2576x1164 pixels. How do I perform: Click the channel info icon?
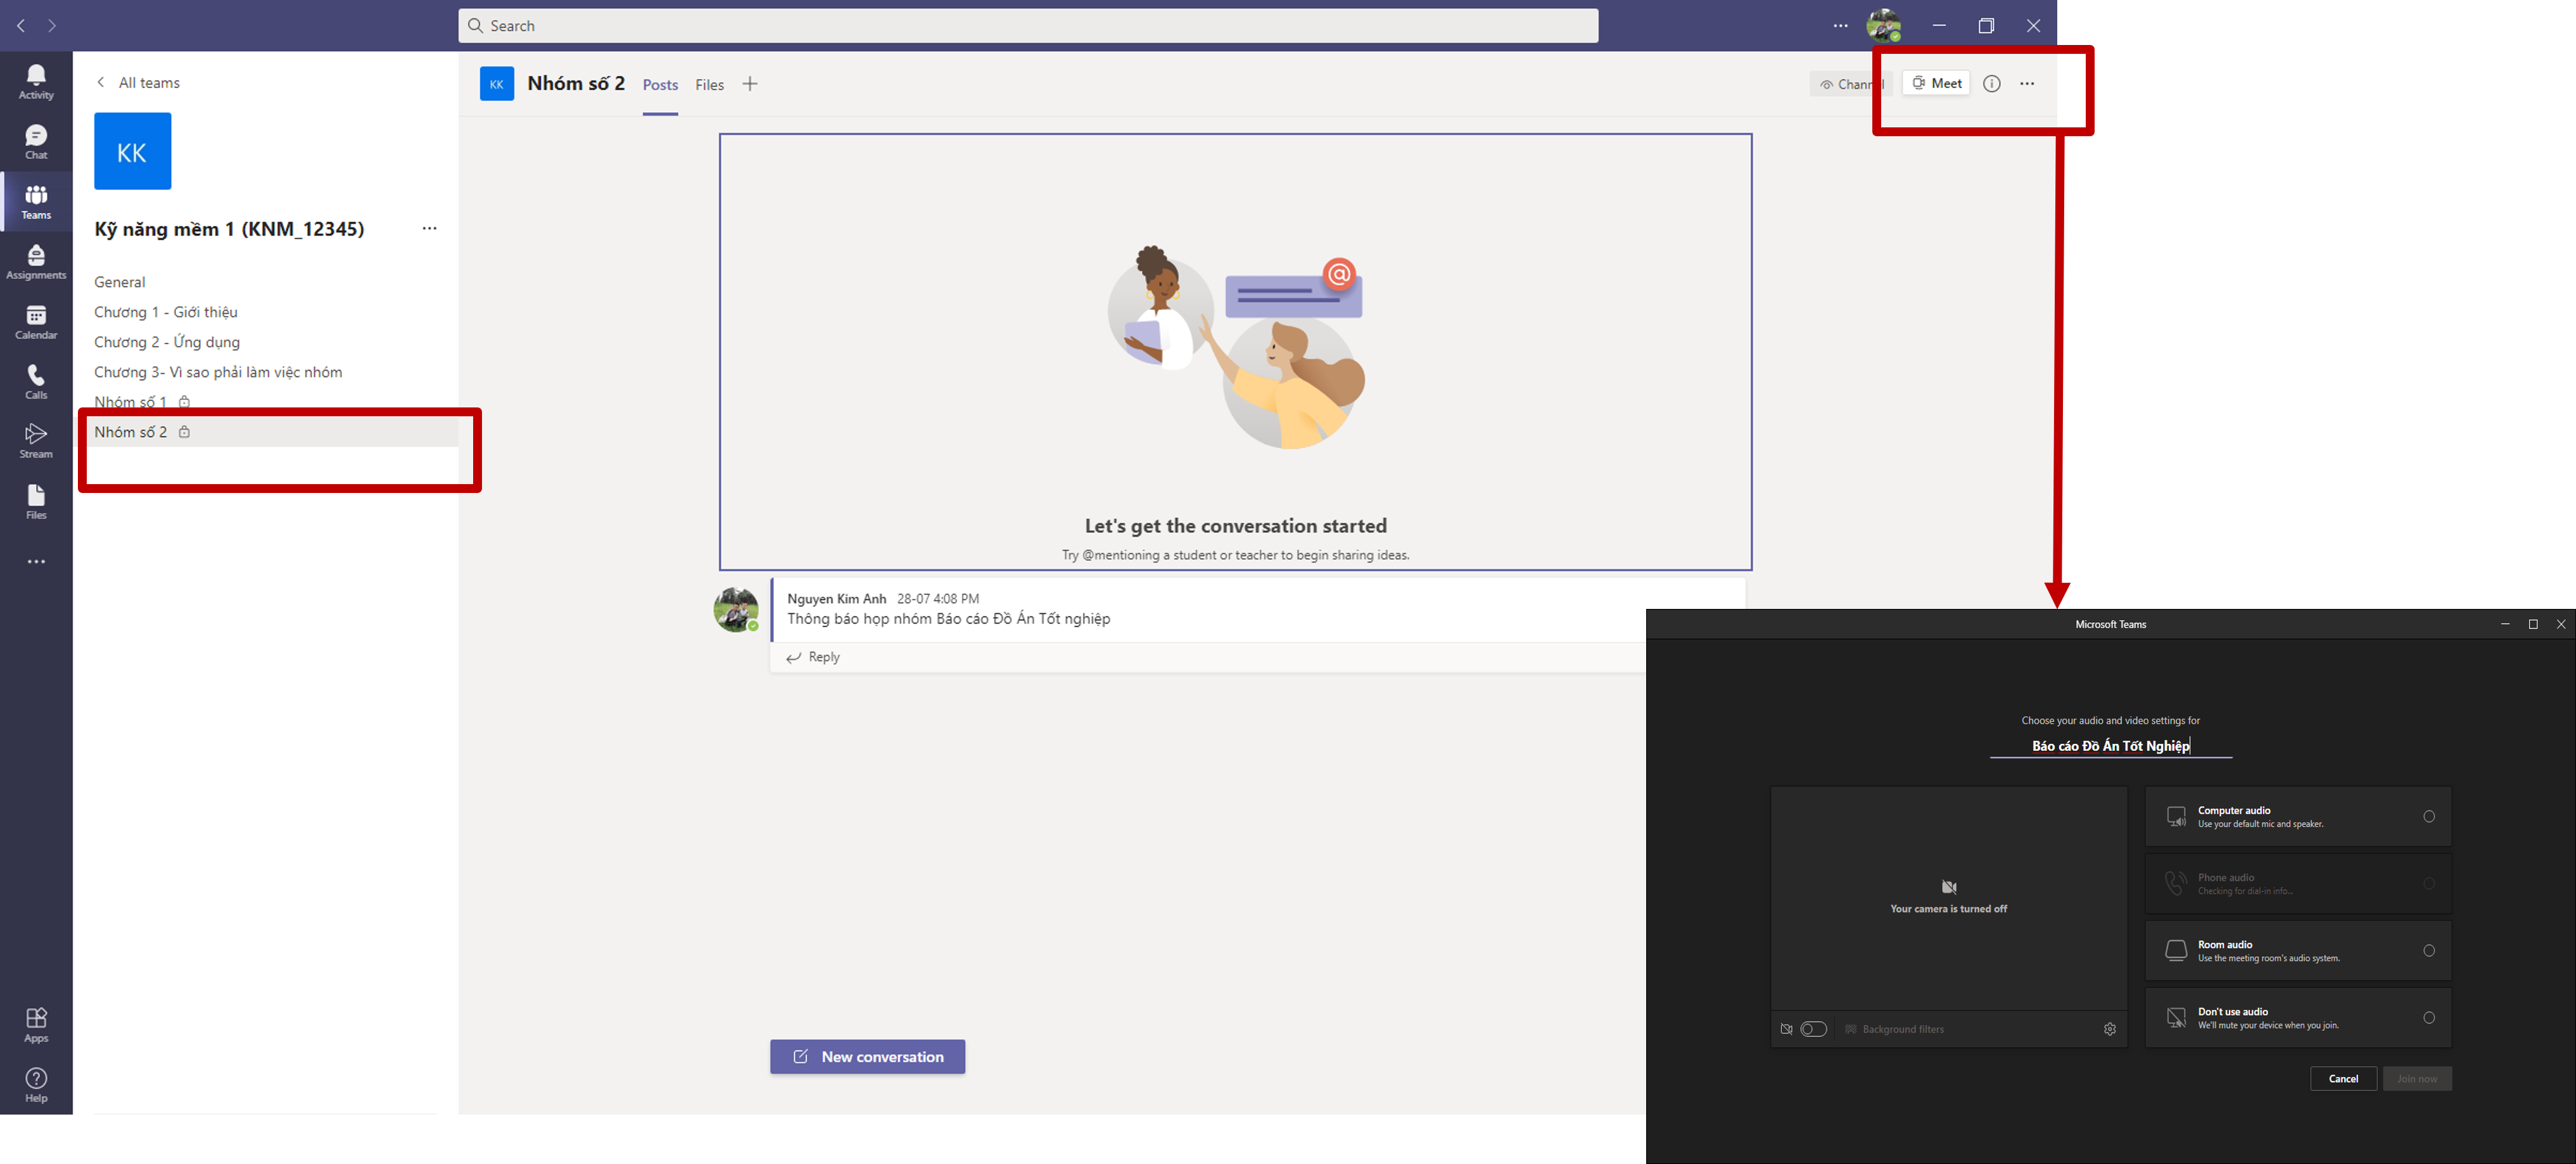(x=1991, y=84)
